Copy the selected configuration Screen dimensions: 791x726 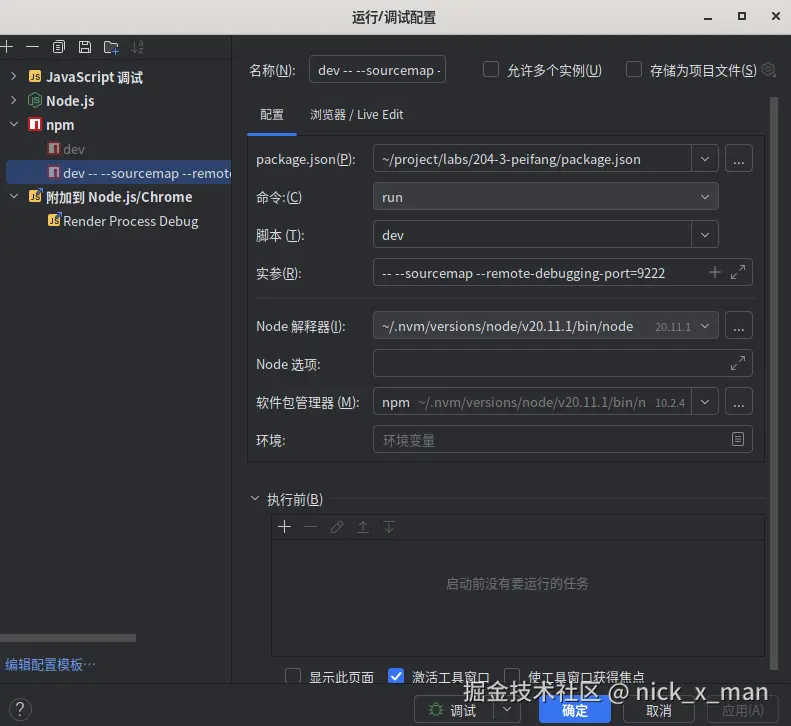(x=59, y=47)
